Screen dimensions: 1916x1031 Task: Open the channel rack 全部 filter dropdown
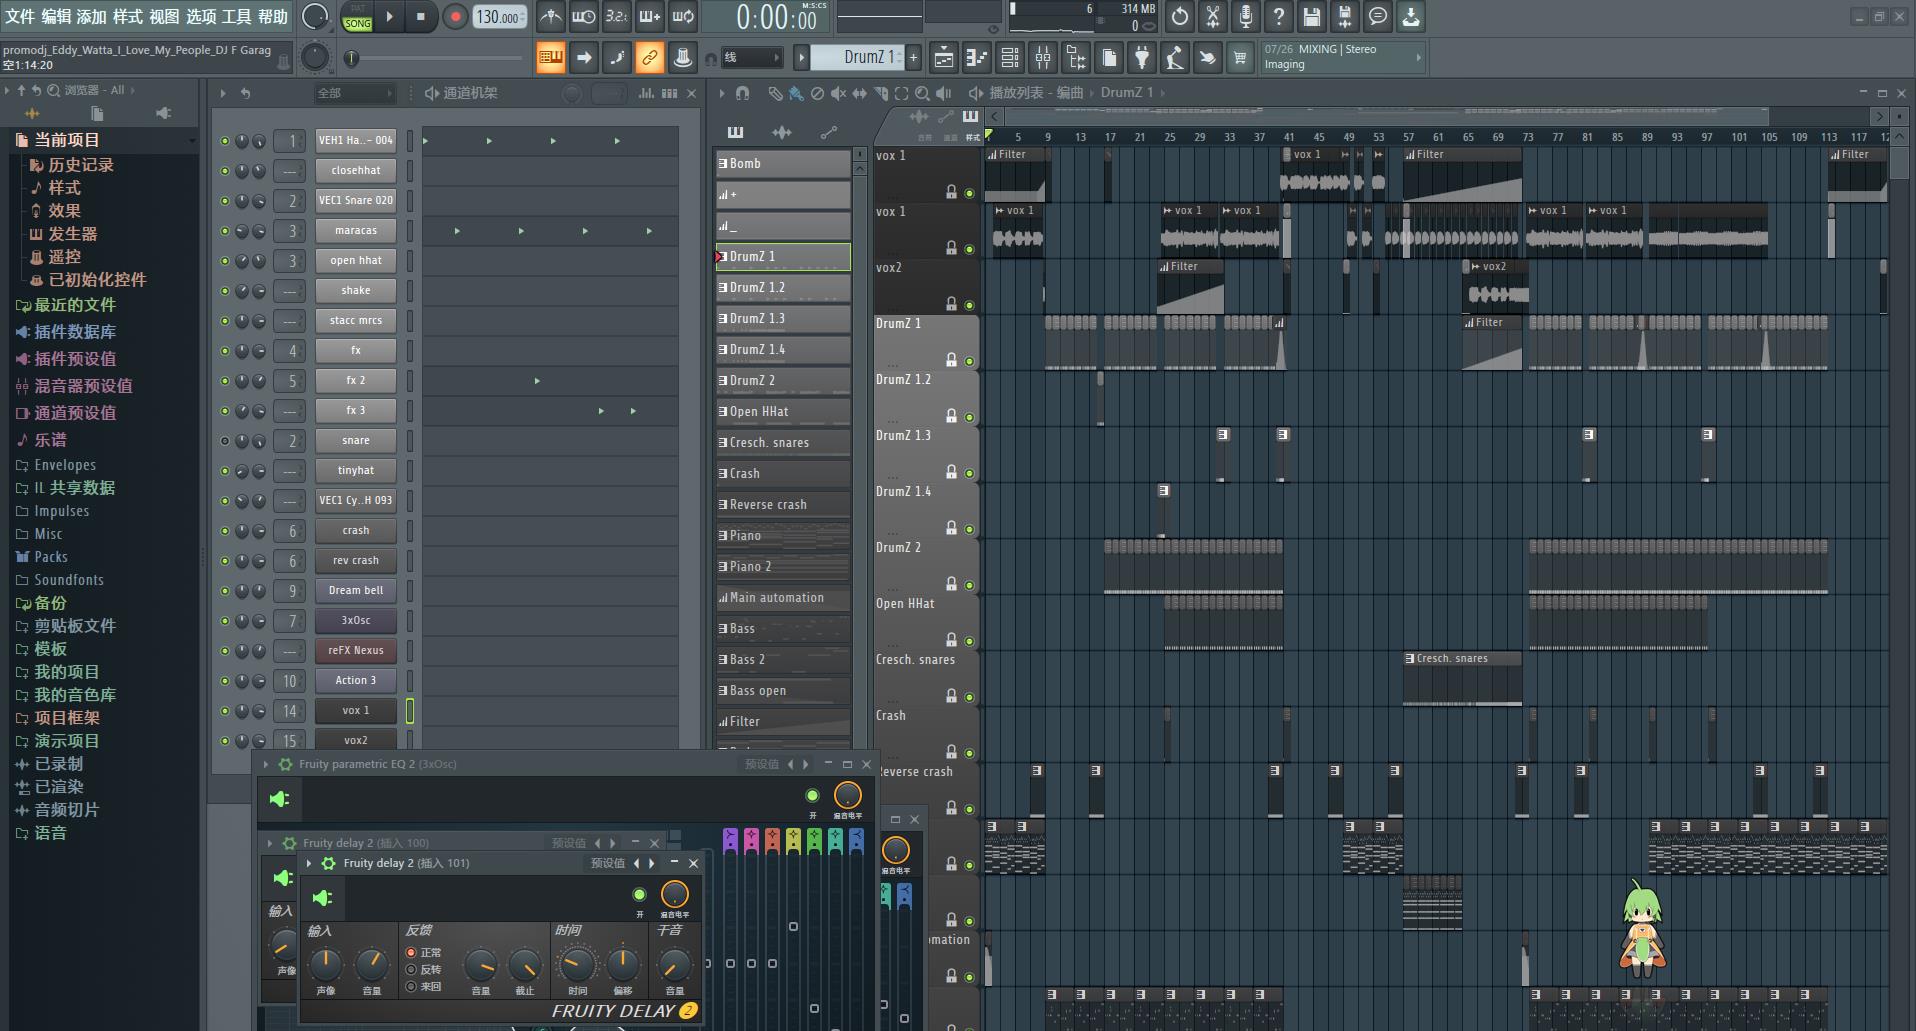point(355,93)
